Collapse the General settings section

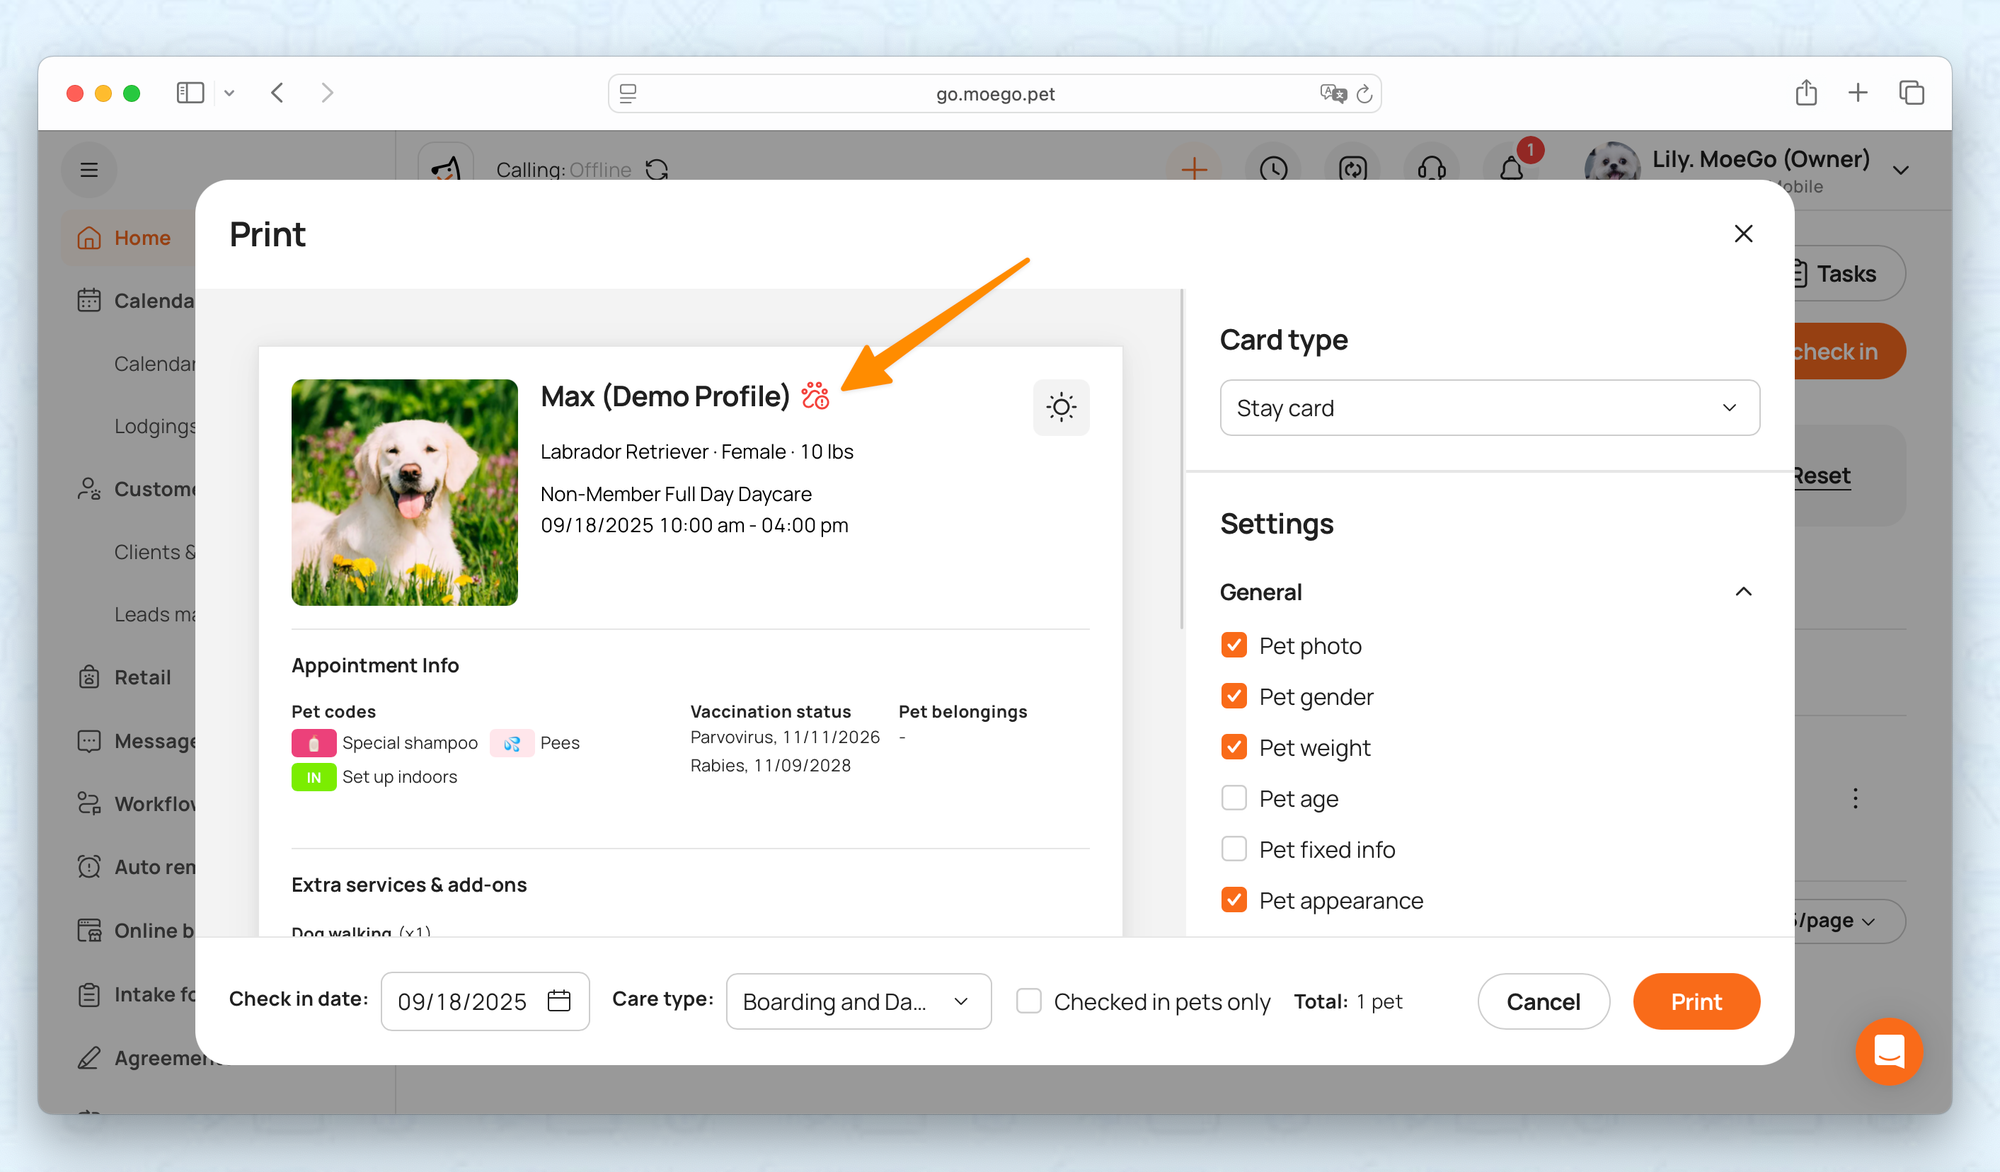point(1743,592)
